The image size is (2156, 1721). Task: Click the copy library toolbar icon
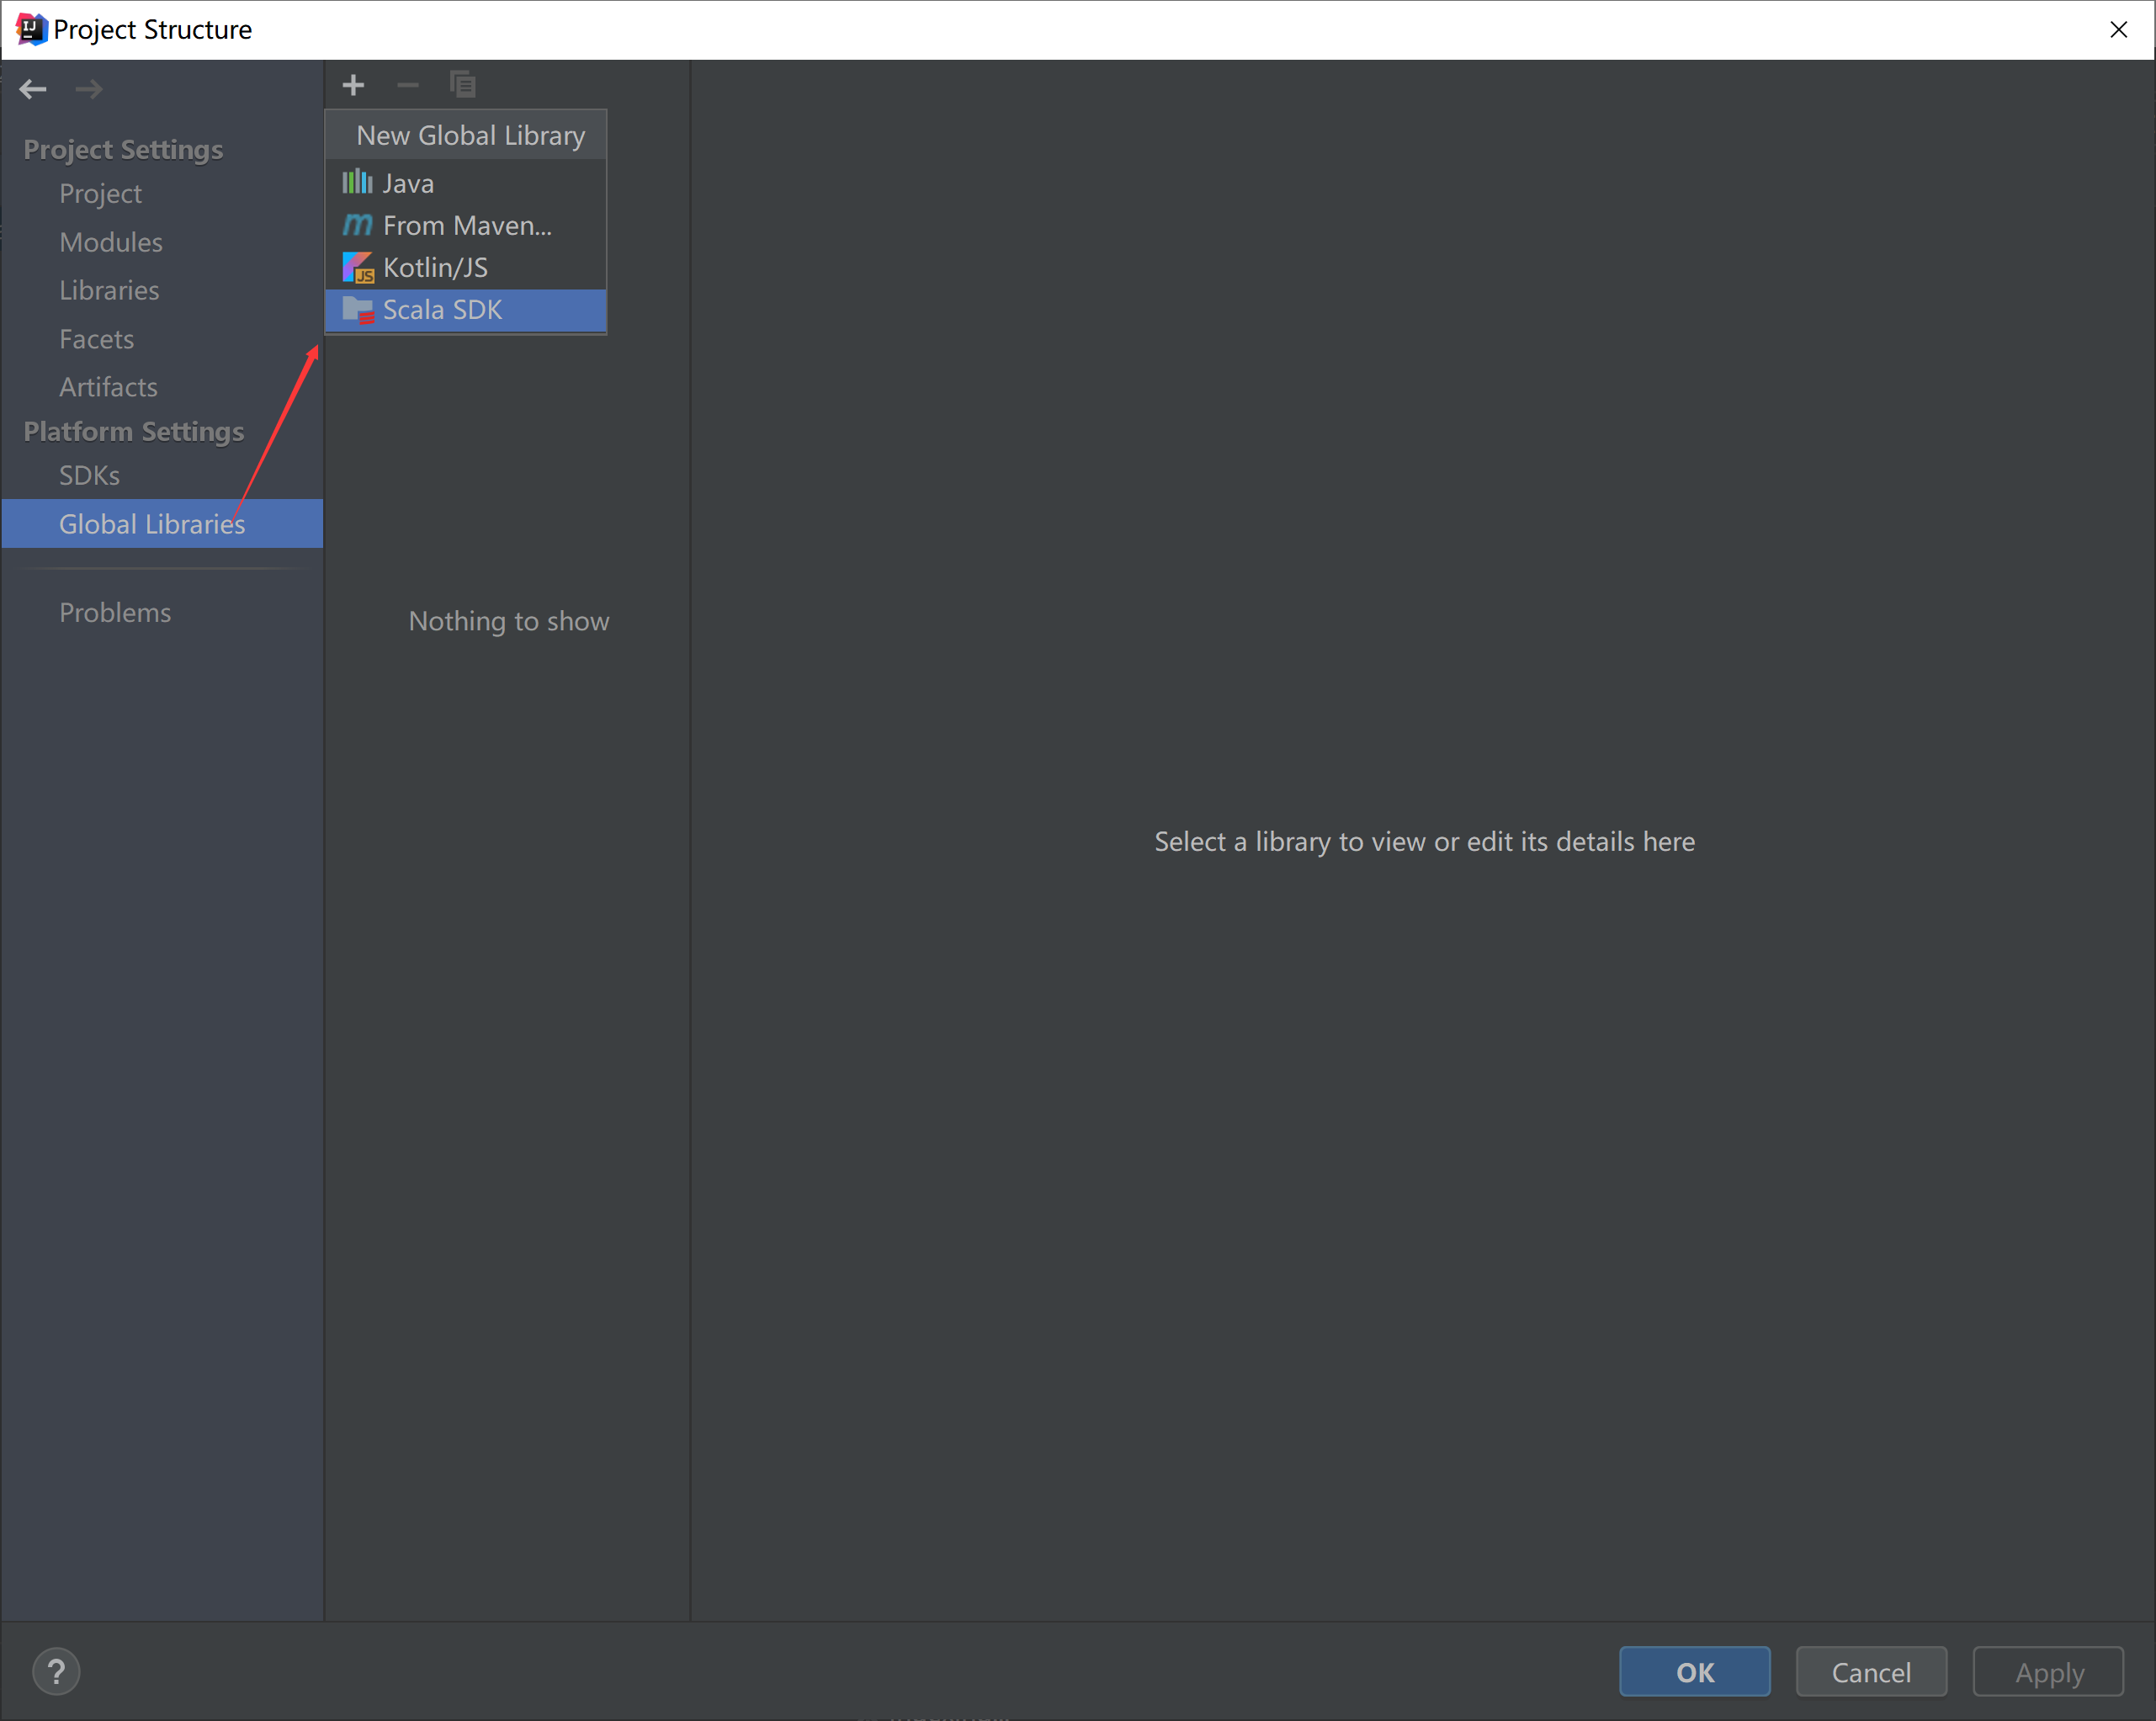(462, 86)
